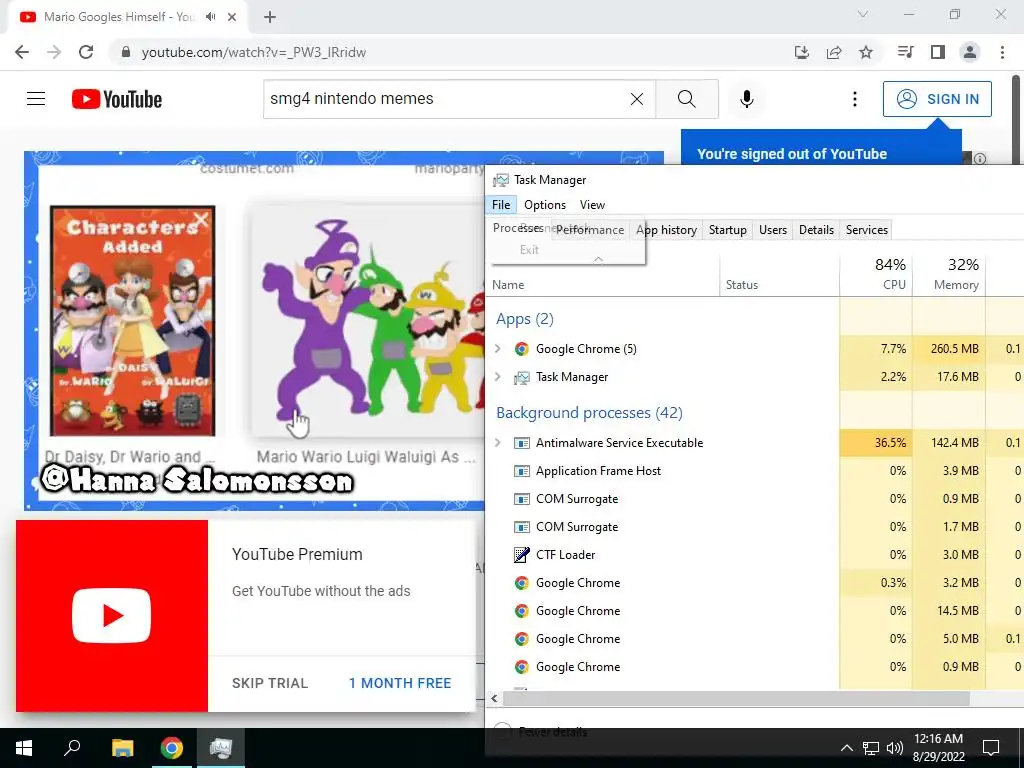This screenshot has width=1024, height=768.
Task: Go to YouTube home via logo
Action: [x=117, y=99]
